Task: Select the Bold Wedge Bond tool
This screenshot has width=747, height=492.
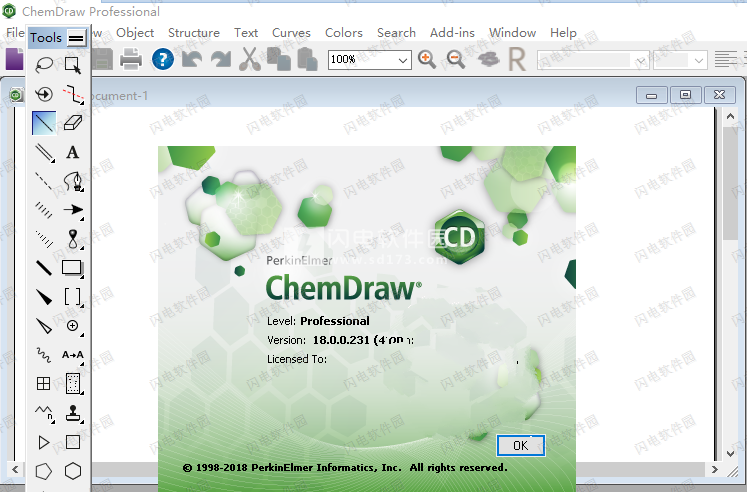Action: pyautogui.click(x=44, y=297)
